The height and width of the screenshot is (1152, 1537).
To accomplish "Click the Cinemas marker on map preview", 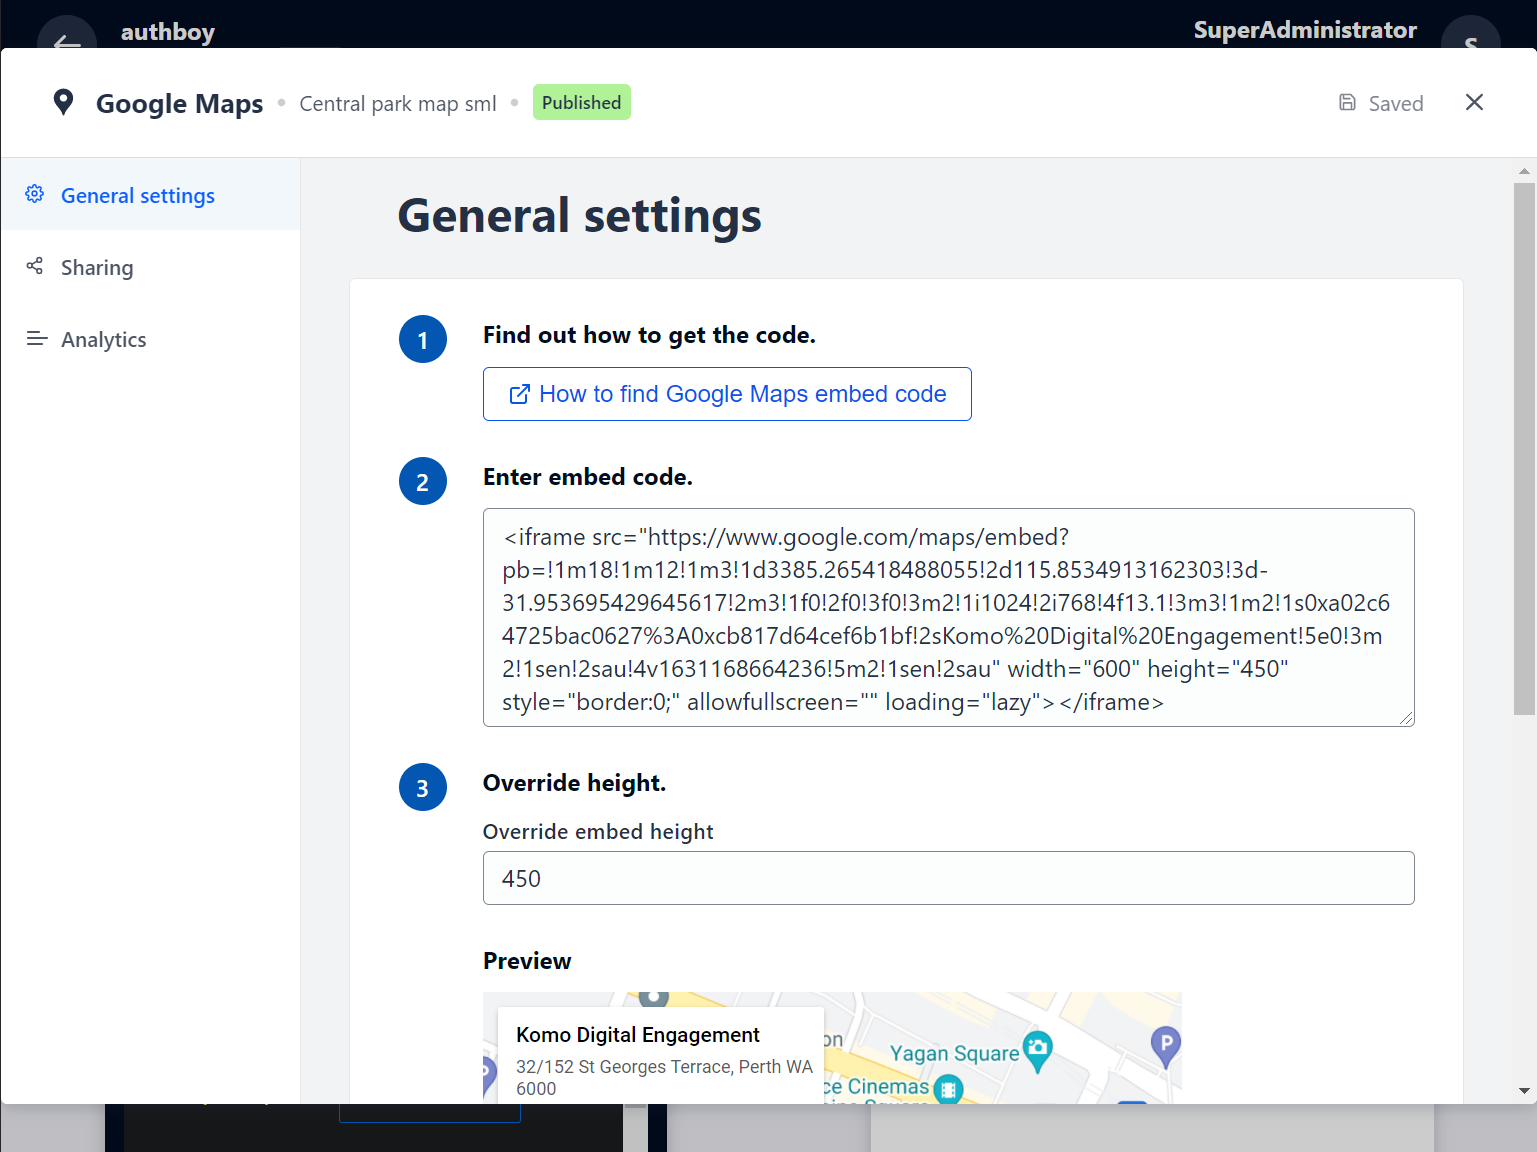I will pyautogui.click(x=948, y=1088).
